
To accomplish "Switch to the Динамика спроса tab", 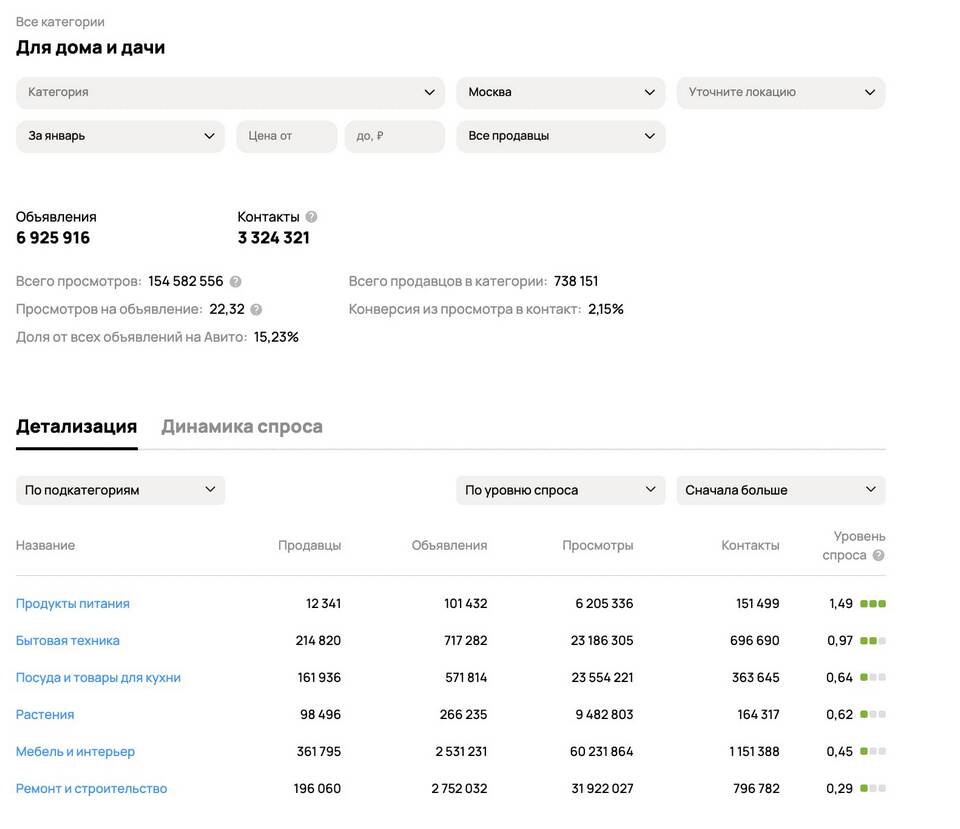I will click(242, 427).
